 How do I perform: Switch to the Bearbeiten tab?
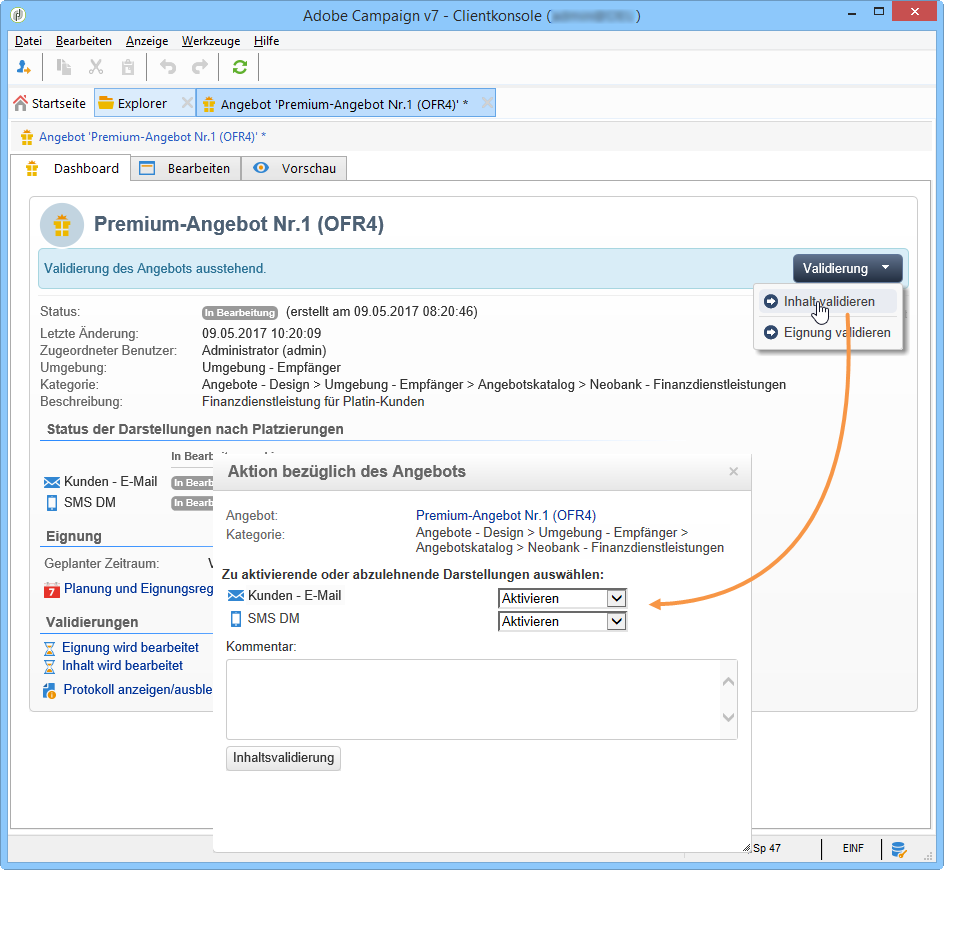[185, 168]
